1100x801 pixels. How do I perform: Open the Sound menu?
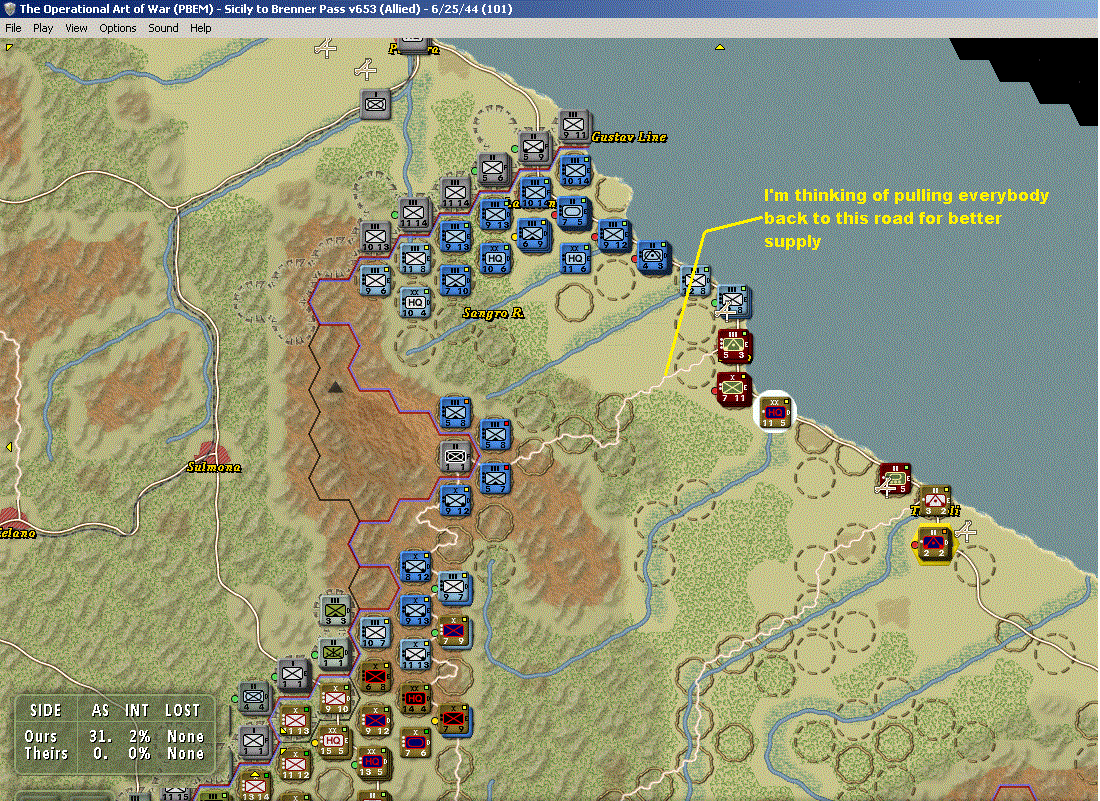[x=163, y=28]
